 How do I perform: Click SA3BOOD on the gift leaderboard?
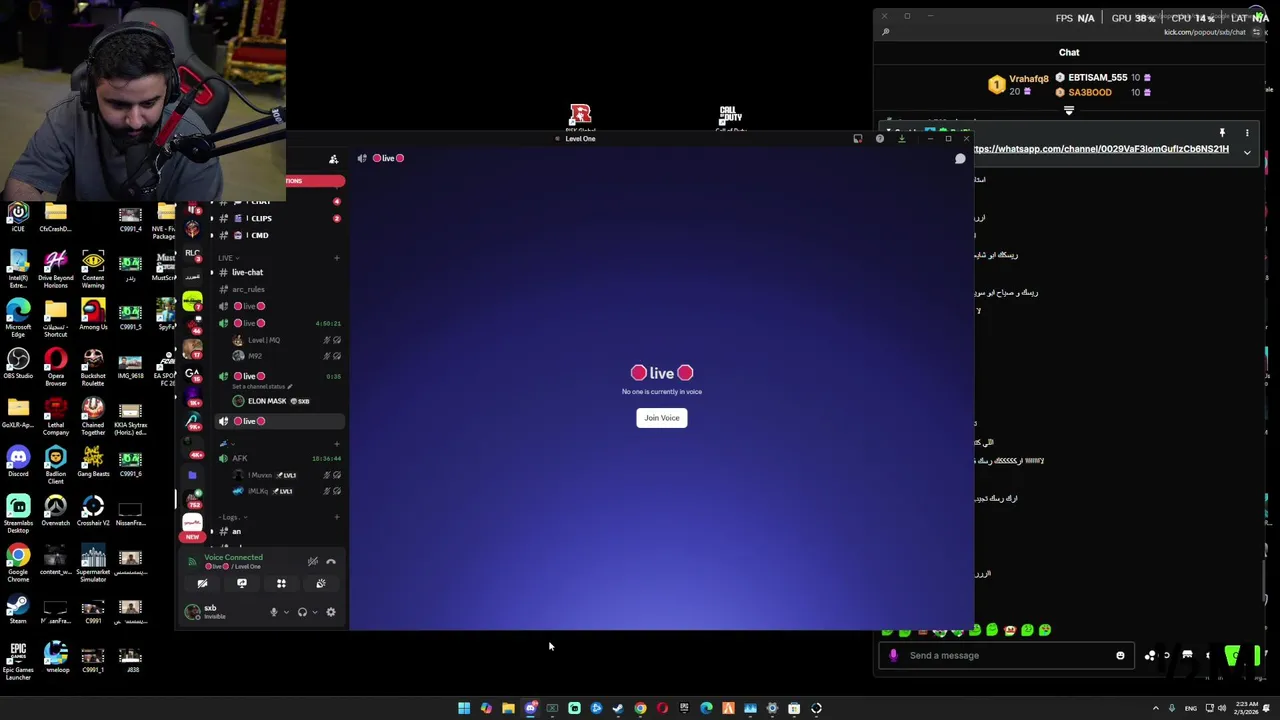[1089, 92]
